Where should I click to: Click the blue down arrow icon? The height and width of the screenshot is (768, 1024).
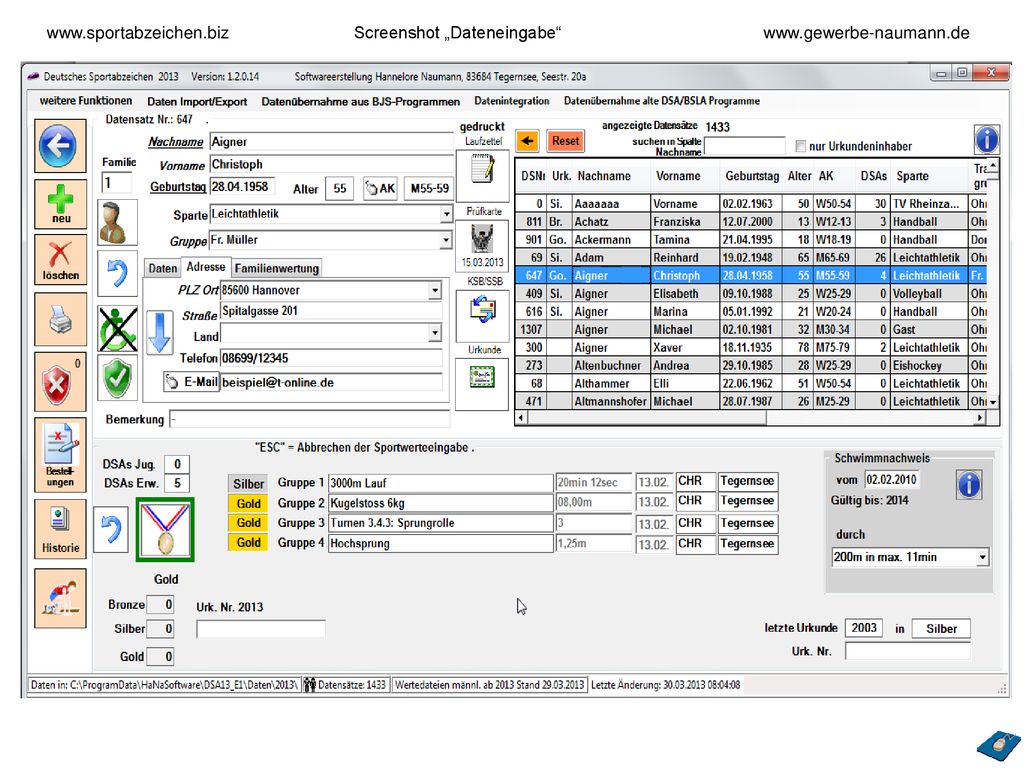(159, 332)
